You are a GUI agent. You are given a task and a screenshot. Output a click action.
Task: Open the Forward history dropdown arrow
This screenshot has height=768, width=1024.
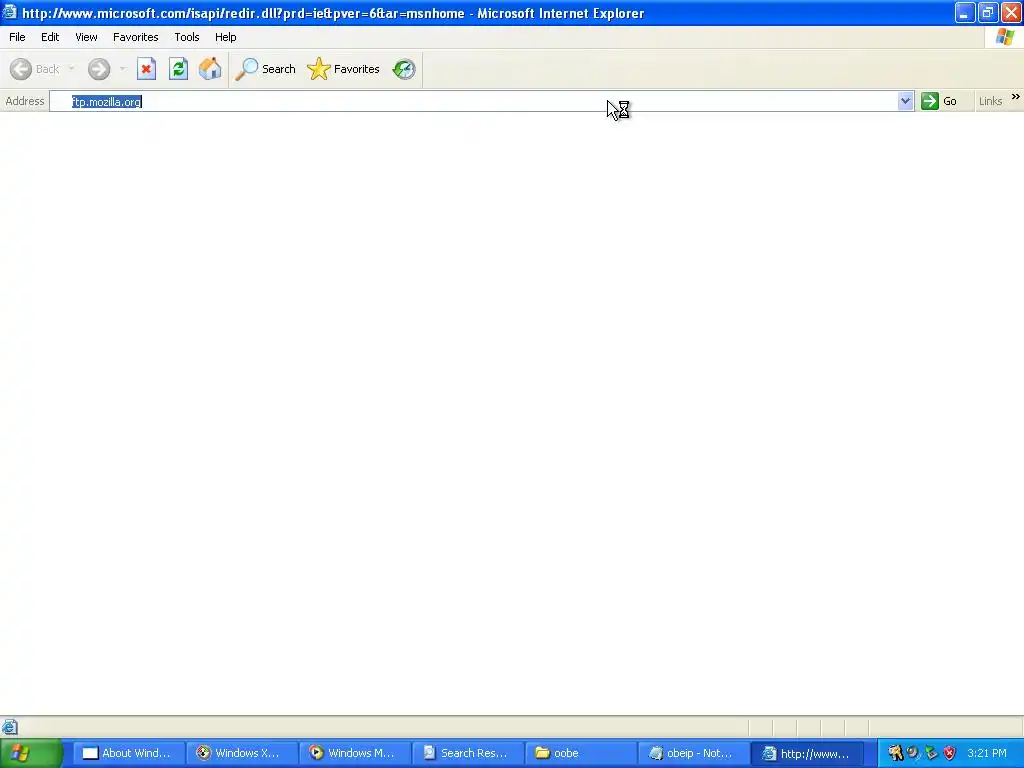click(x=122, y=69)
